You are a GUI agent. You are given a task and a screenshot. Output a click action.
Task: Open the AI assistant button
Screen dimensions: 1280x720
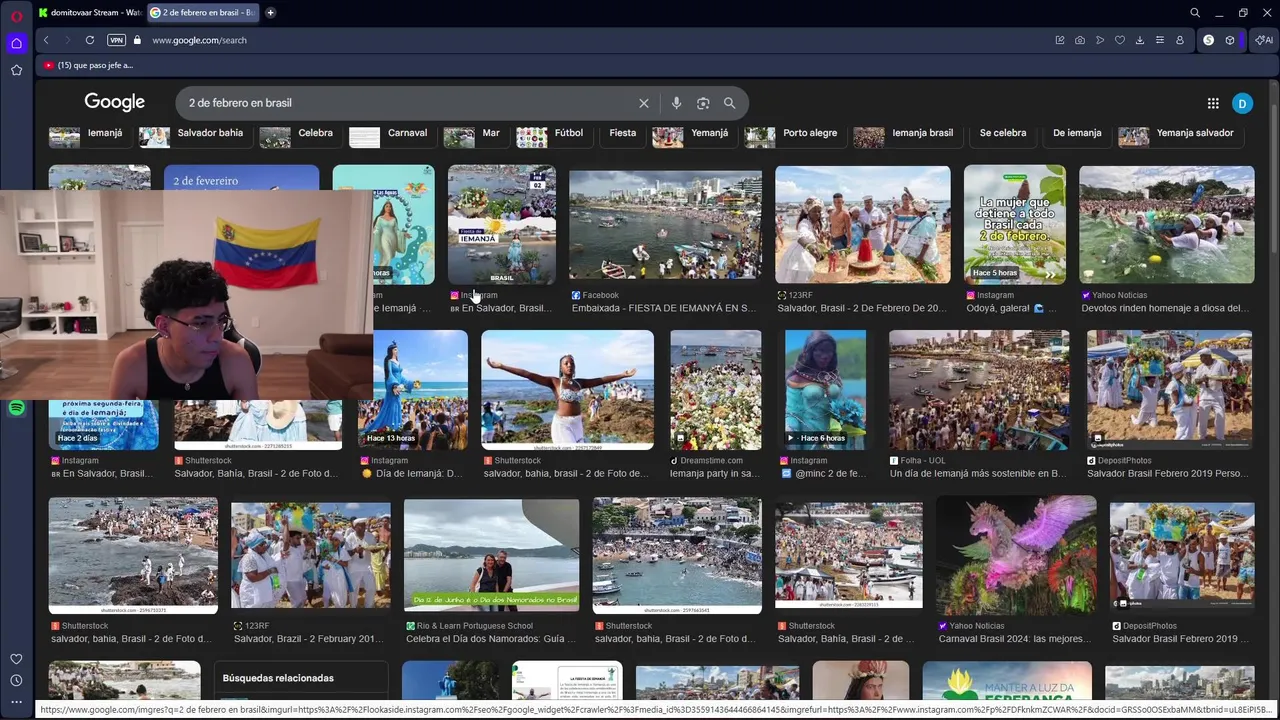1264,40
